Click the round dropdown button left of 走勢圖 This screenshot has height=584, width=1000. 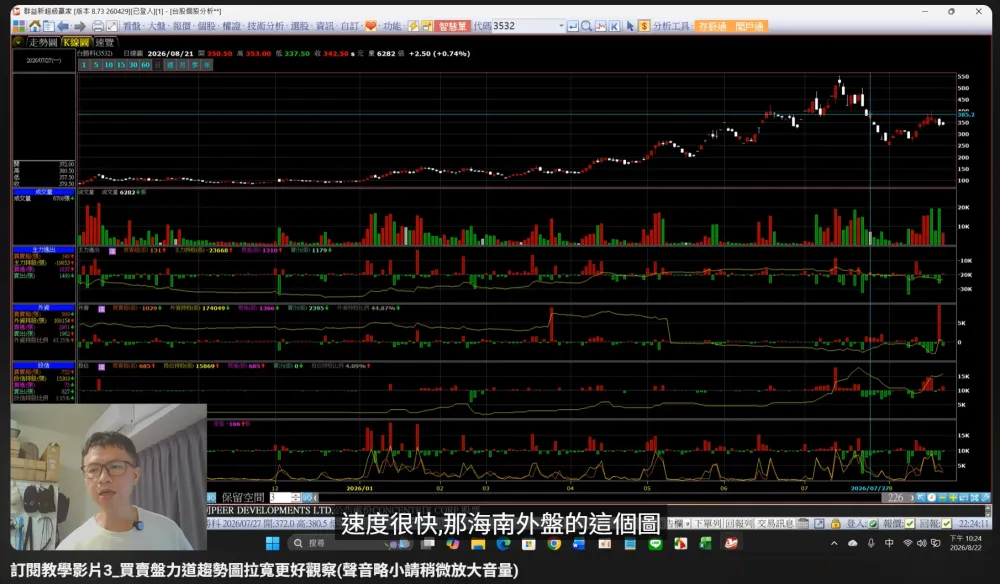click(x=18, y=42)
